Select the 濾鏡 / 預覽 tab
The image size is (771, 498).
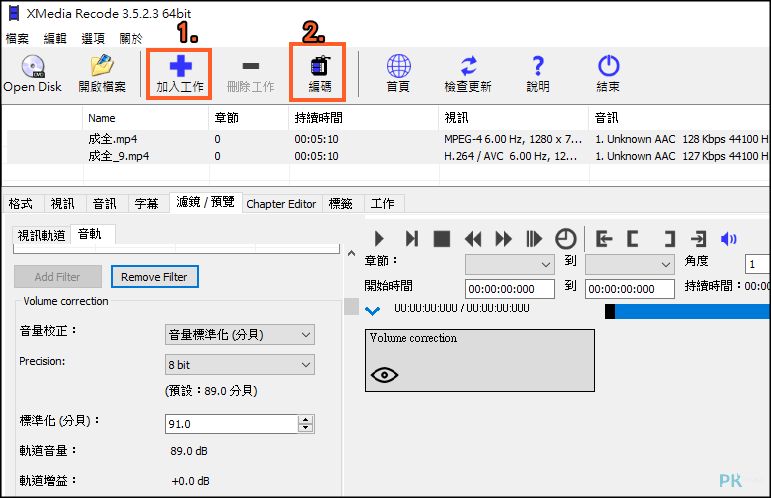(x=206, y=202)
